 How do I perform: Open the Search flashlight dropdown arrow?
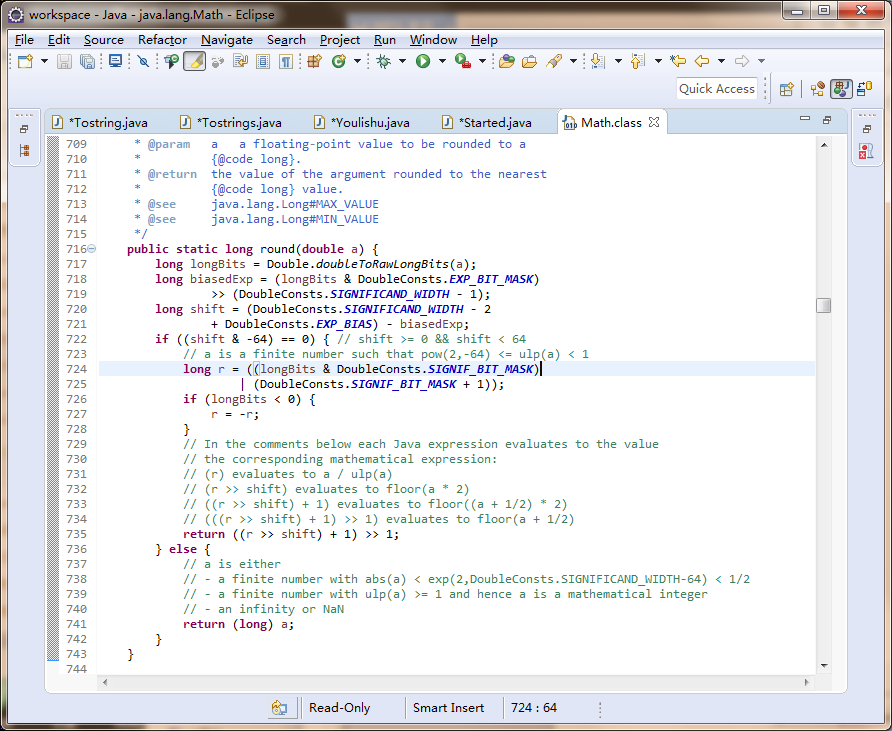pyautogui.click(x=573, y=61)
